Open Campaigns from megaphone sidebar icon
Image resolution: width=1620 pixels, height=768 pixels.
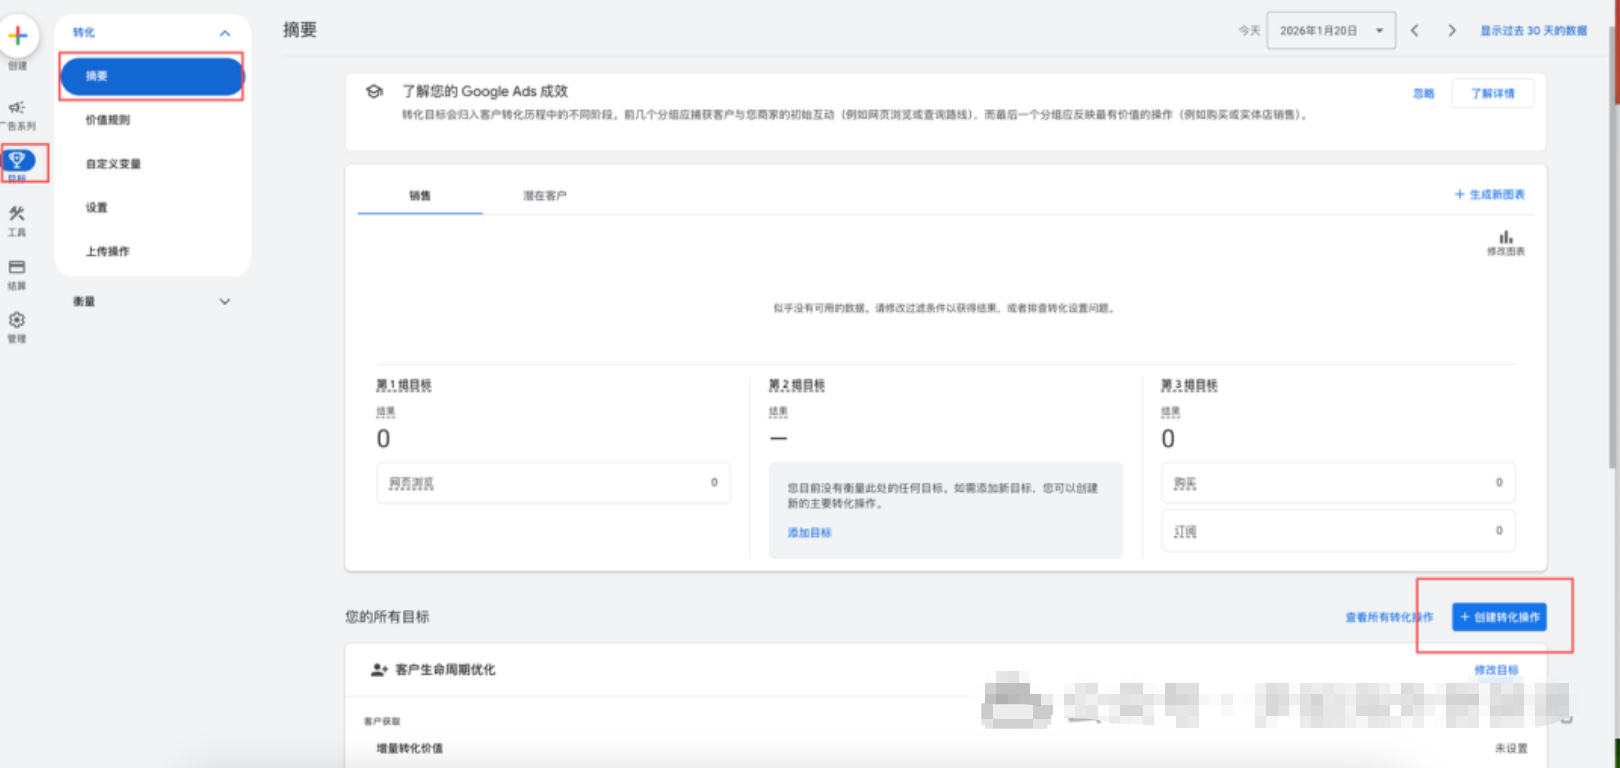pos(17,108)
